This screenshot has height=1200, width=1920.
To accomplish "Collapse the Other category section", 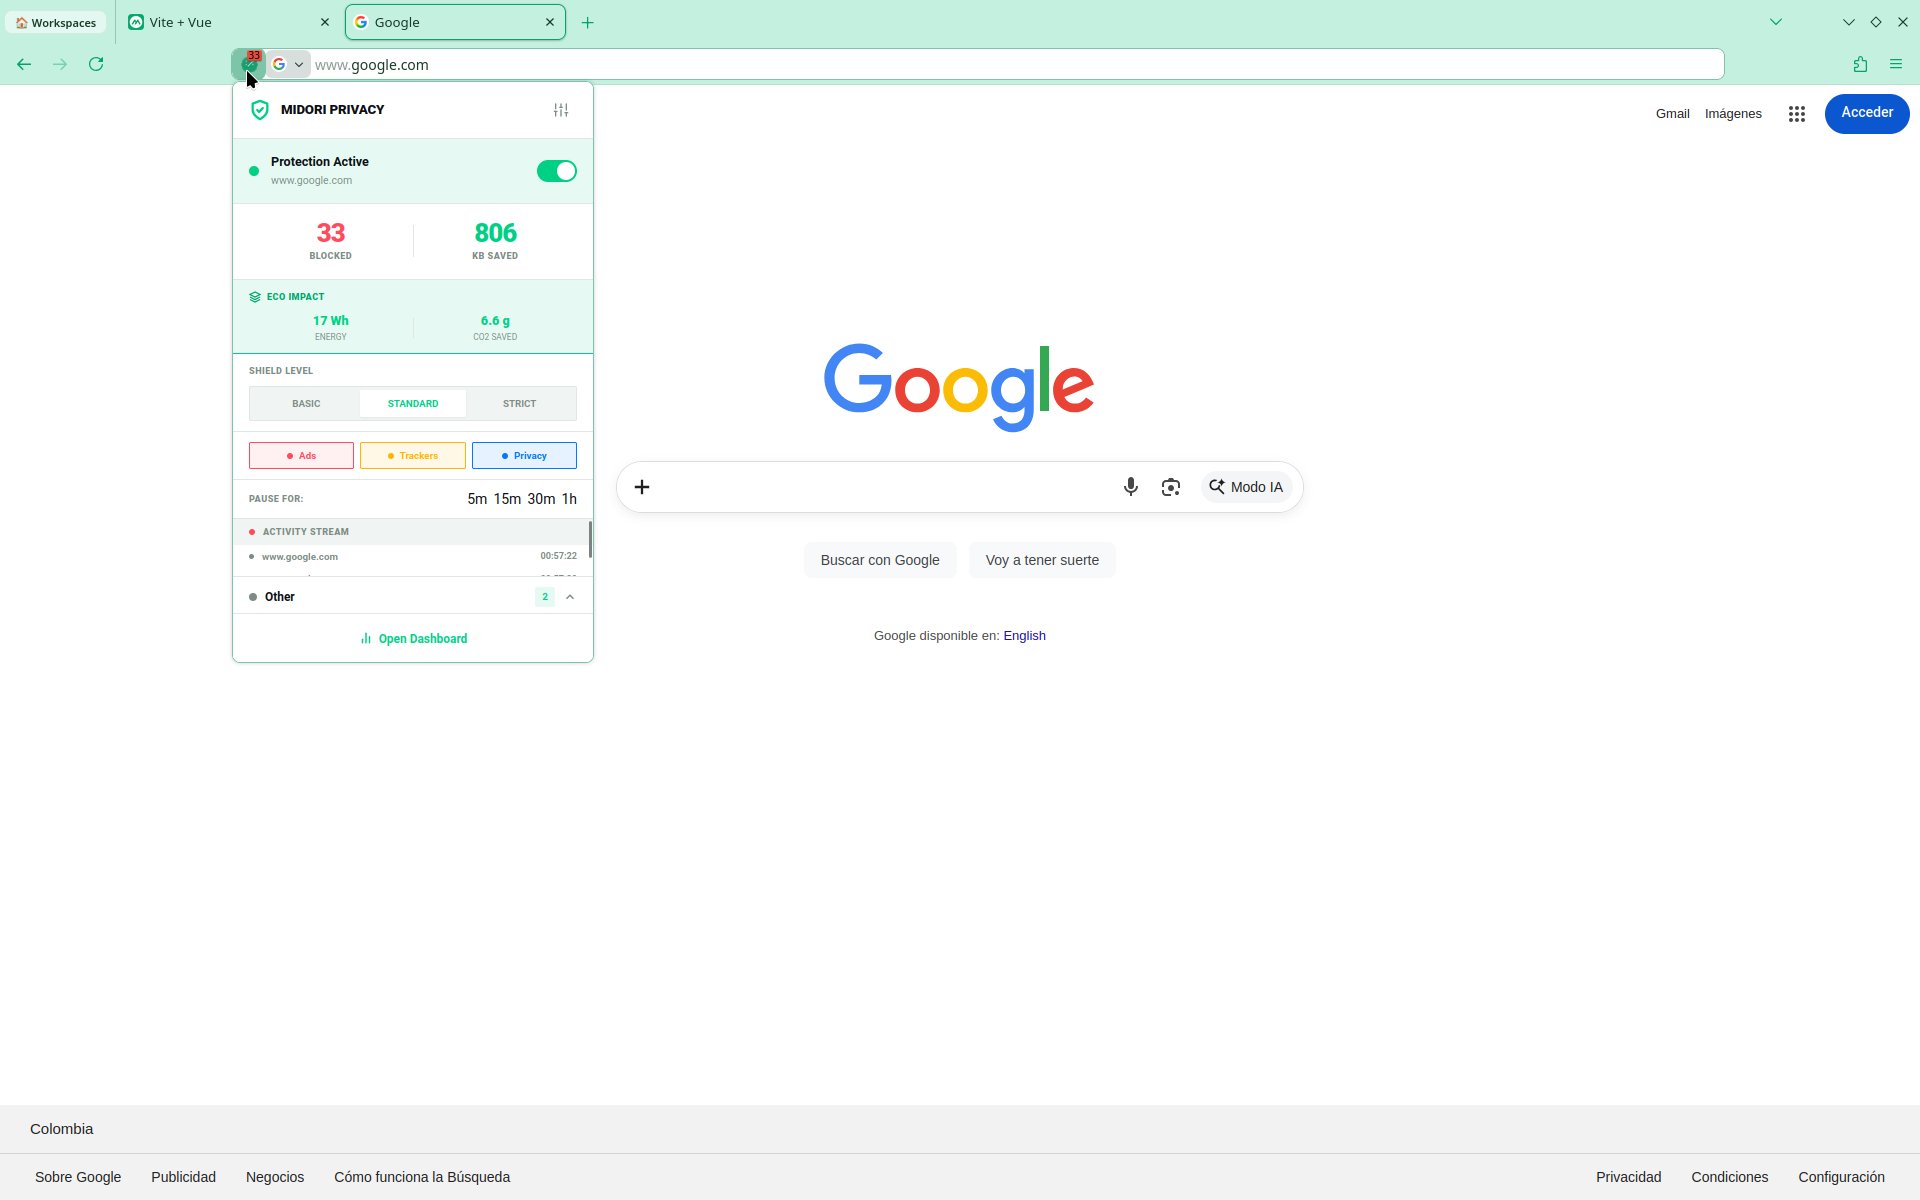I will [570, 597].
